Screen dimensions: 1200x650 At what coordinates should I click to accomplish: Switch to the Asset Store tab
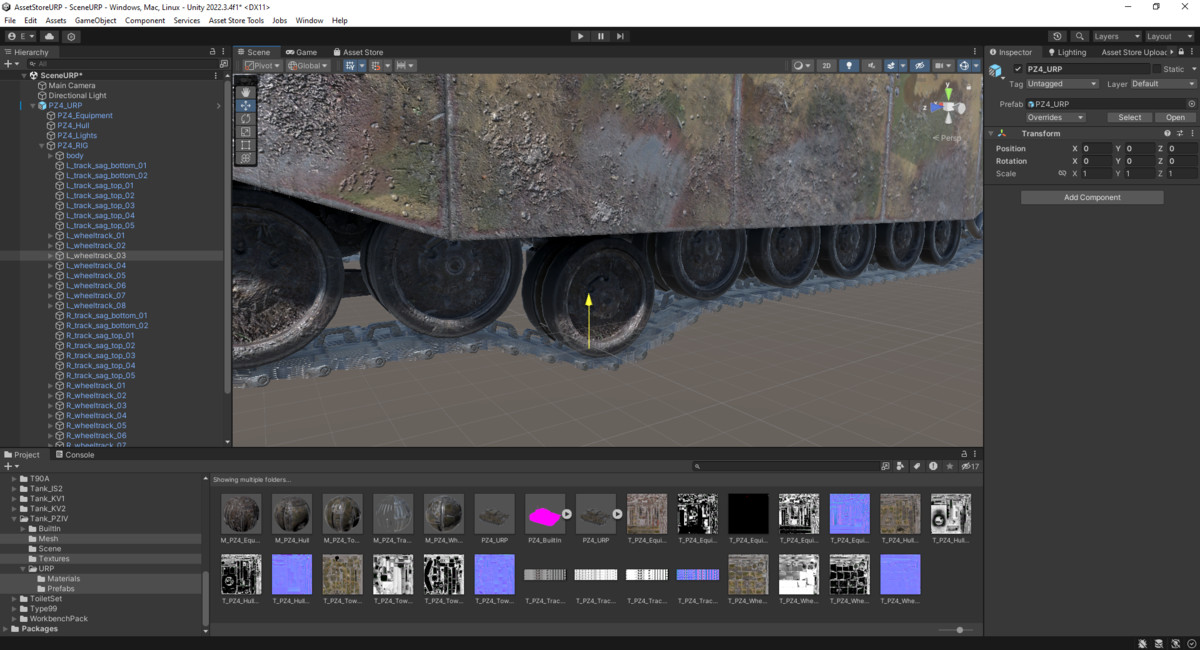pyautogui.click(x=358, y=52)
